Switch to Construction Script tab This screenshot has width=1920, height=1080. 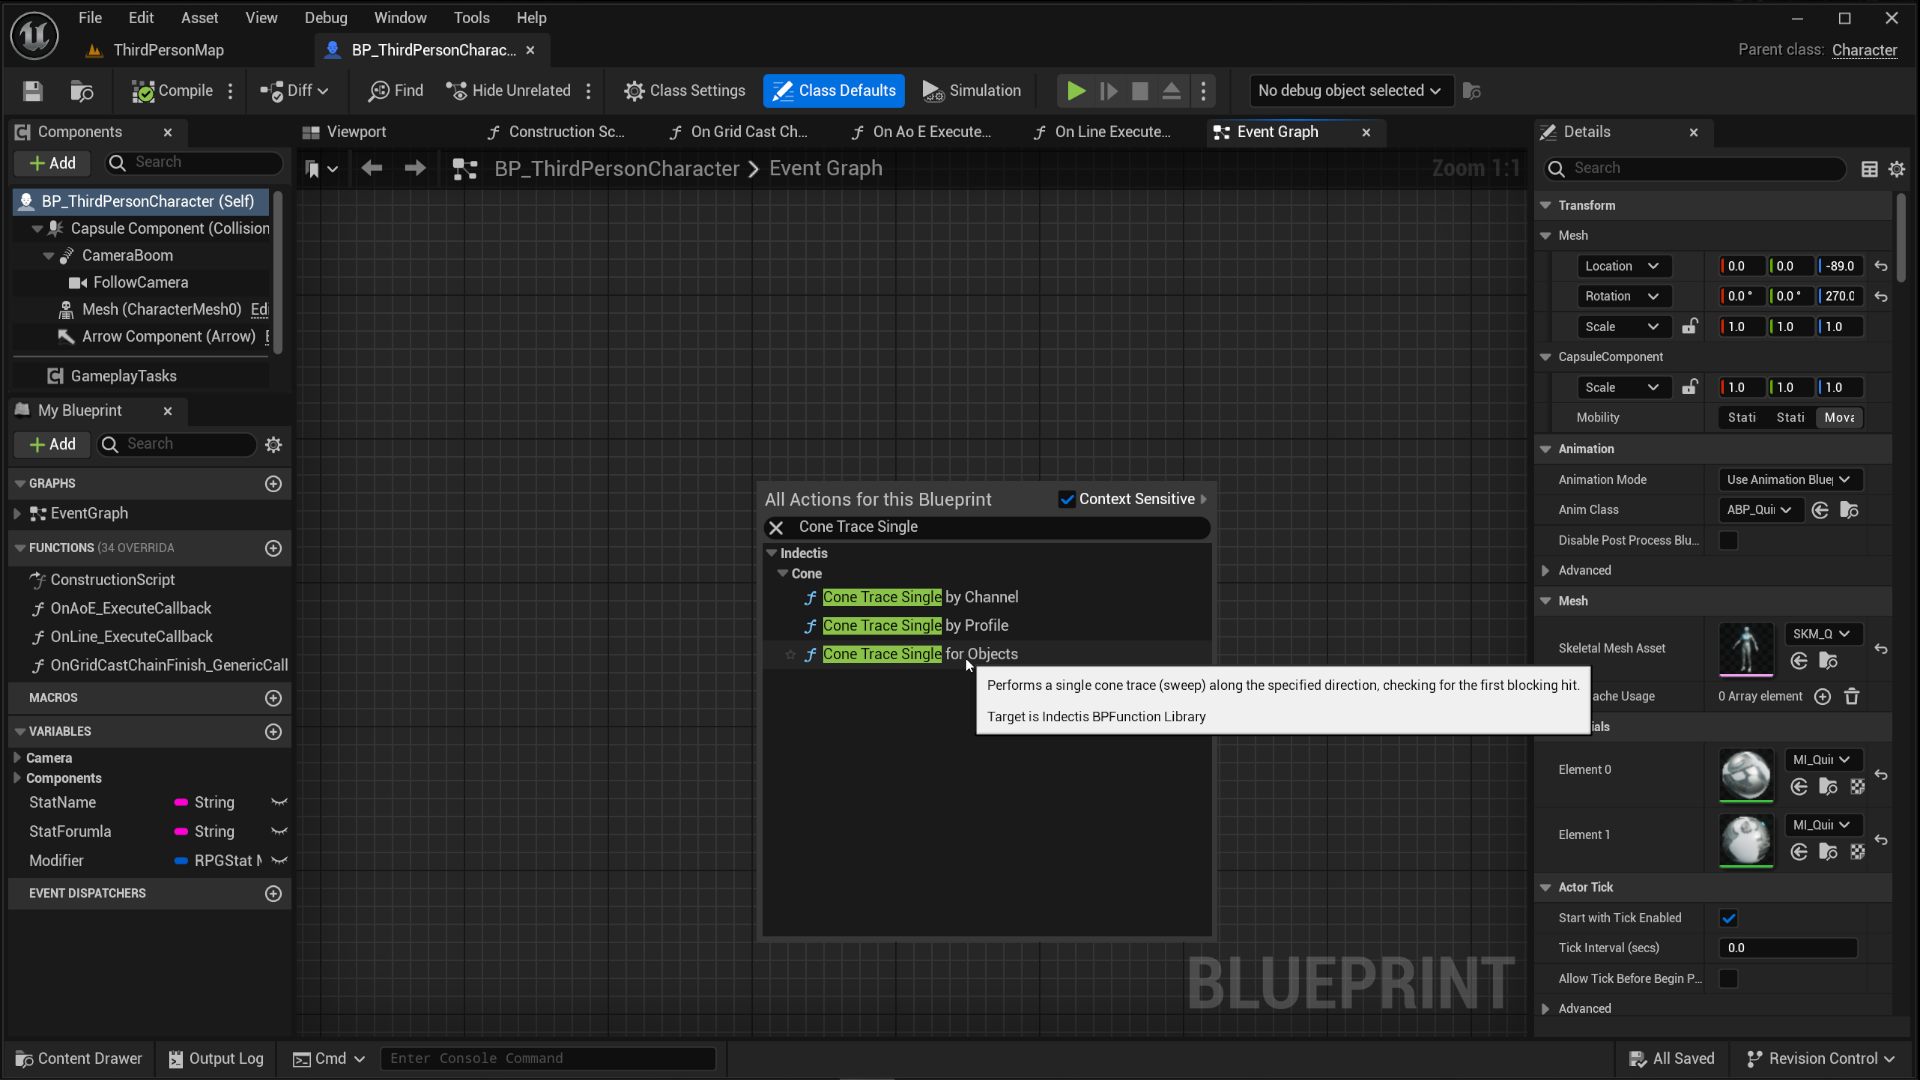[x=566, y=132]
